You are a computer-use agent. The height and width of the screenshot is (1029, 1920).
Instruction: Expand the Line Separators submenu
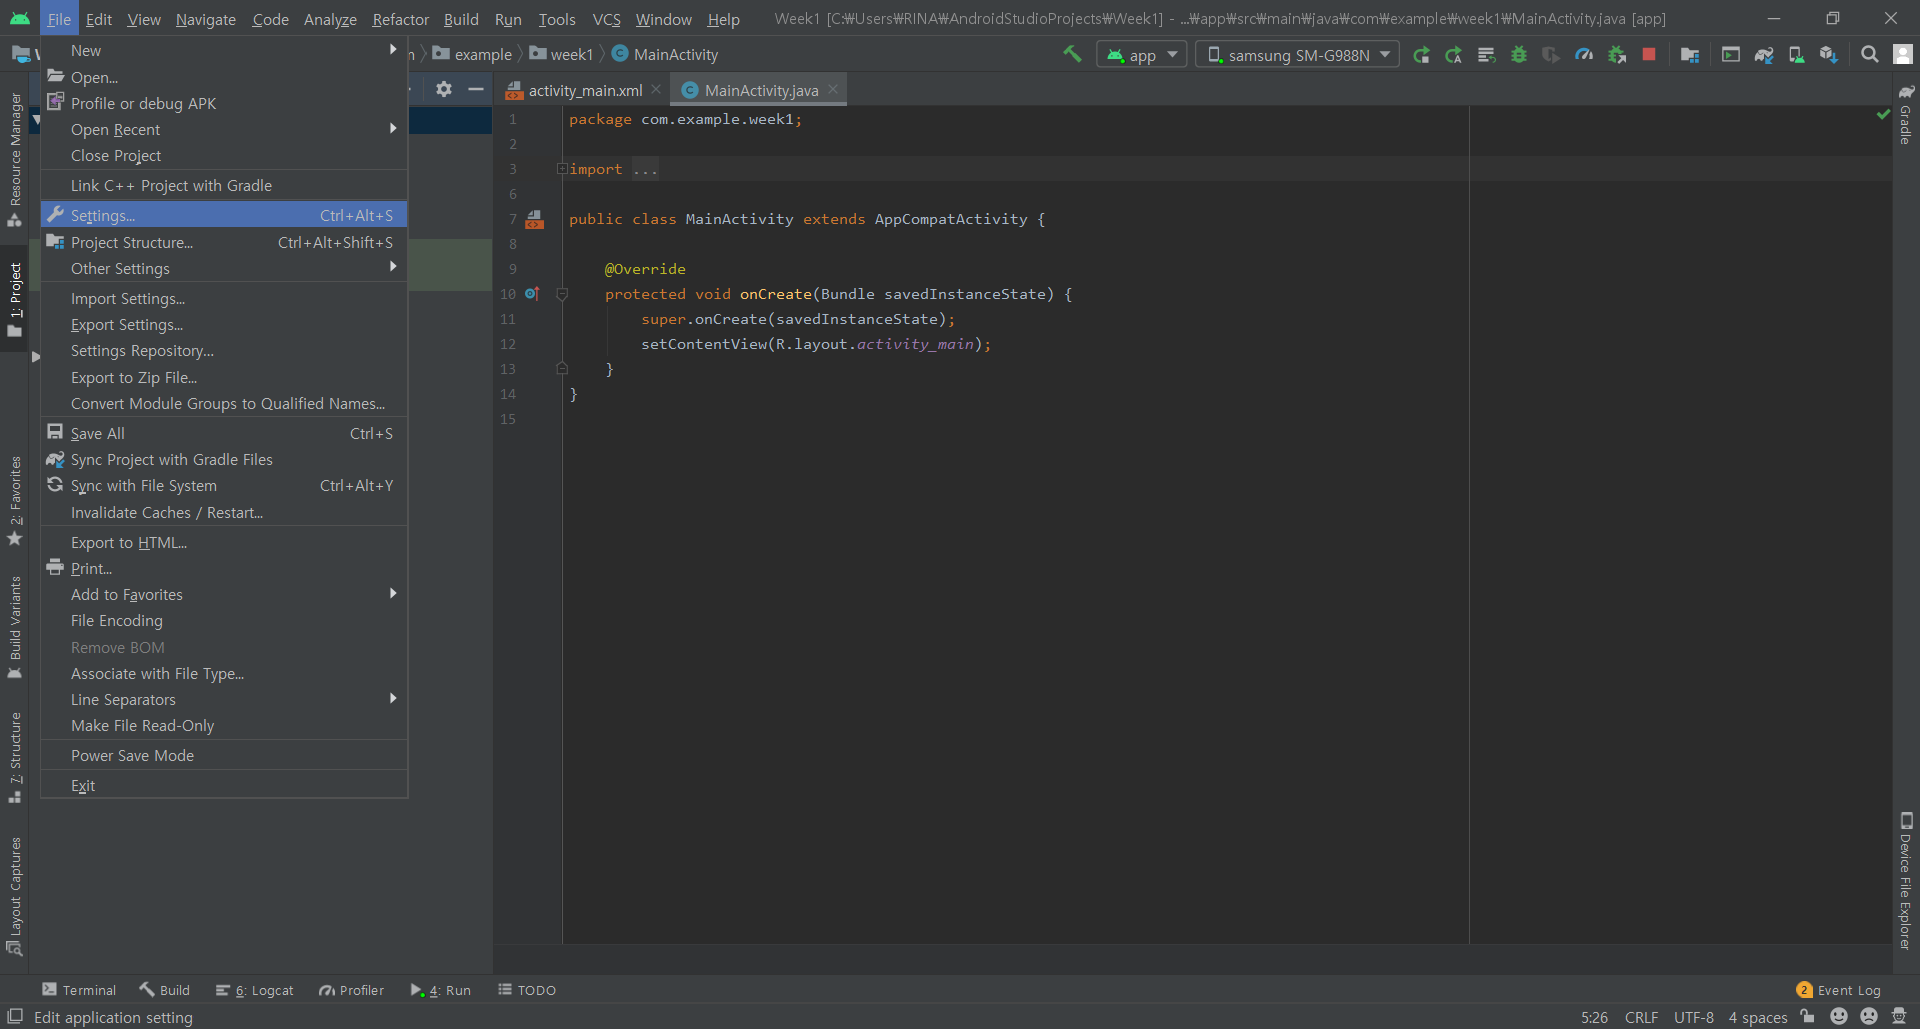pyautogui.click(x=224, y=699)
